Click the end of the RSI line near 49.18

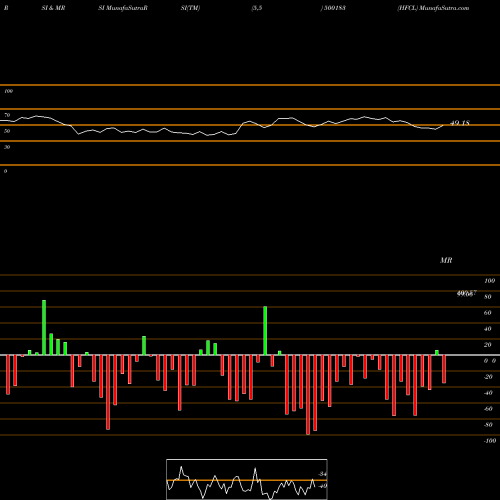(443, 125)
